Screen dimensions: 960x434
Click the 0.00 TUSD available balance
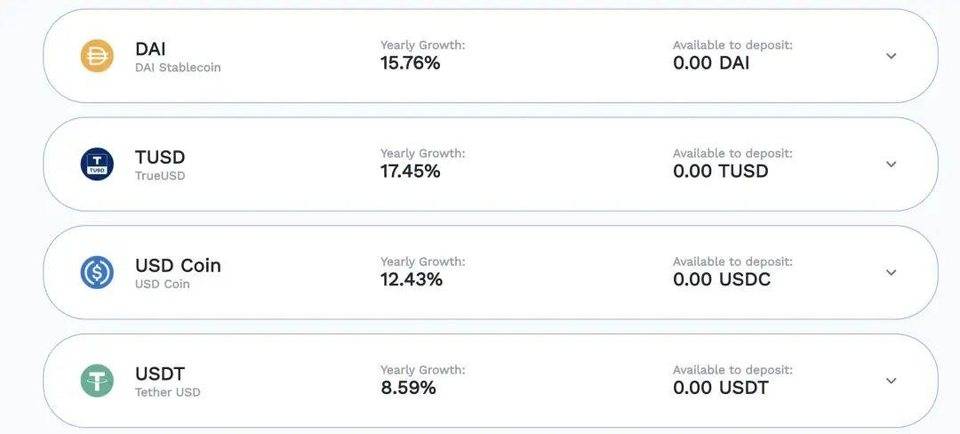[x=721, y=171]
